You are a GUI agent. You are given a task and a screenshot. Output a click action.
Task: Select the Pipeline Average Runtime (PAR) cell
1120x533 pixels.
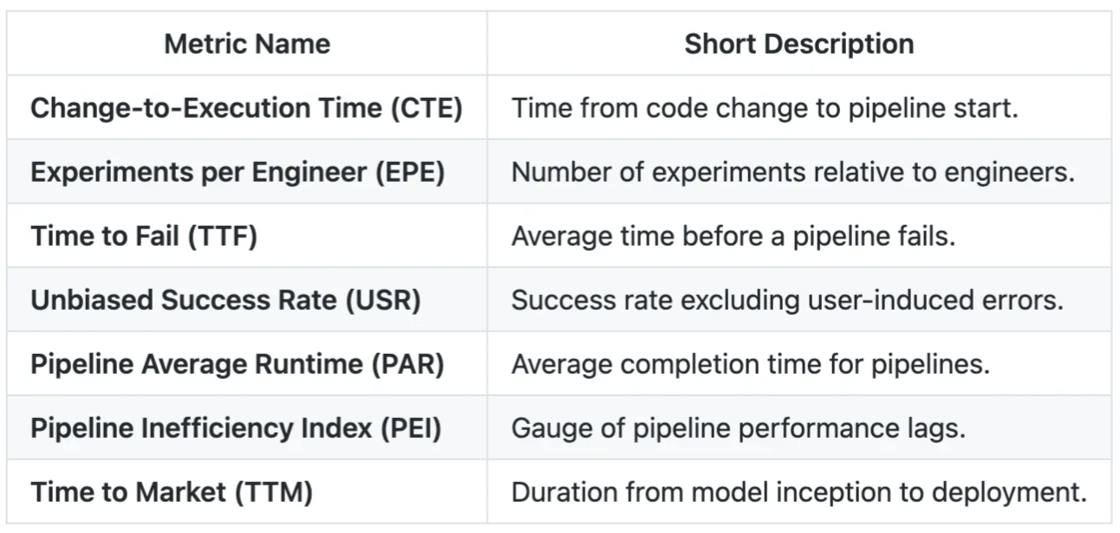pos(238,364)
